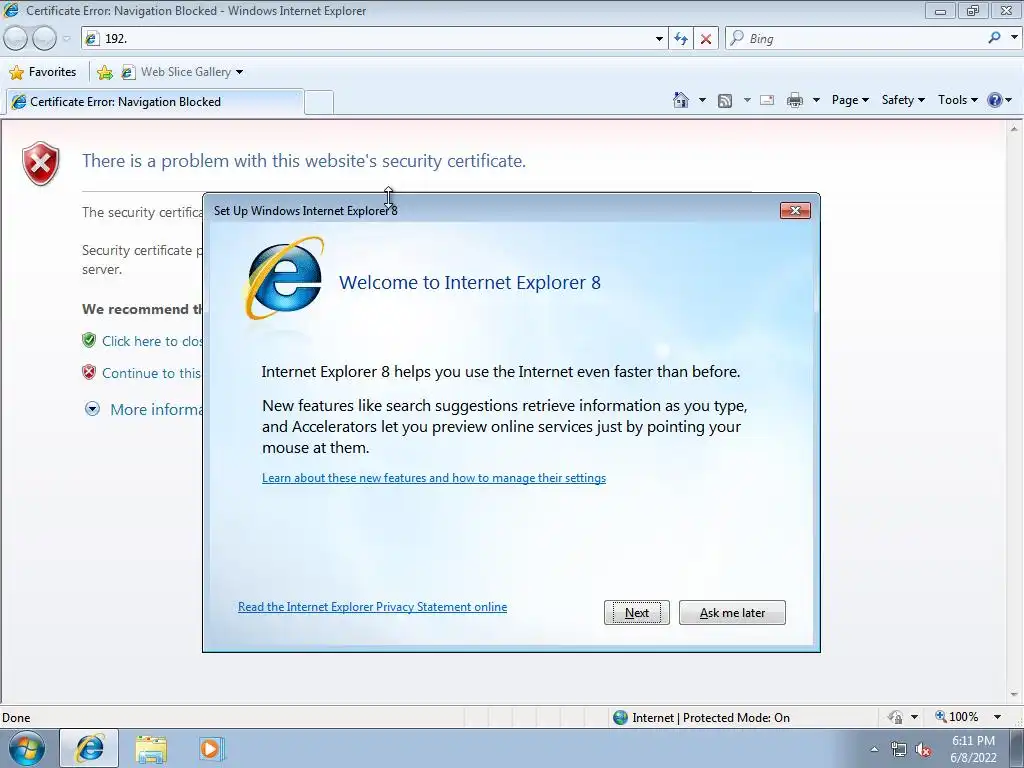This screenshot has width=1024, height=768.
Task: Click Continue to this website link
Action: click(152, 373)
